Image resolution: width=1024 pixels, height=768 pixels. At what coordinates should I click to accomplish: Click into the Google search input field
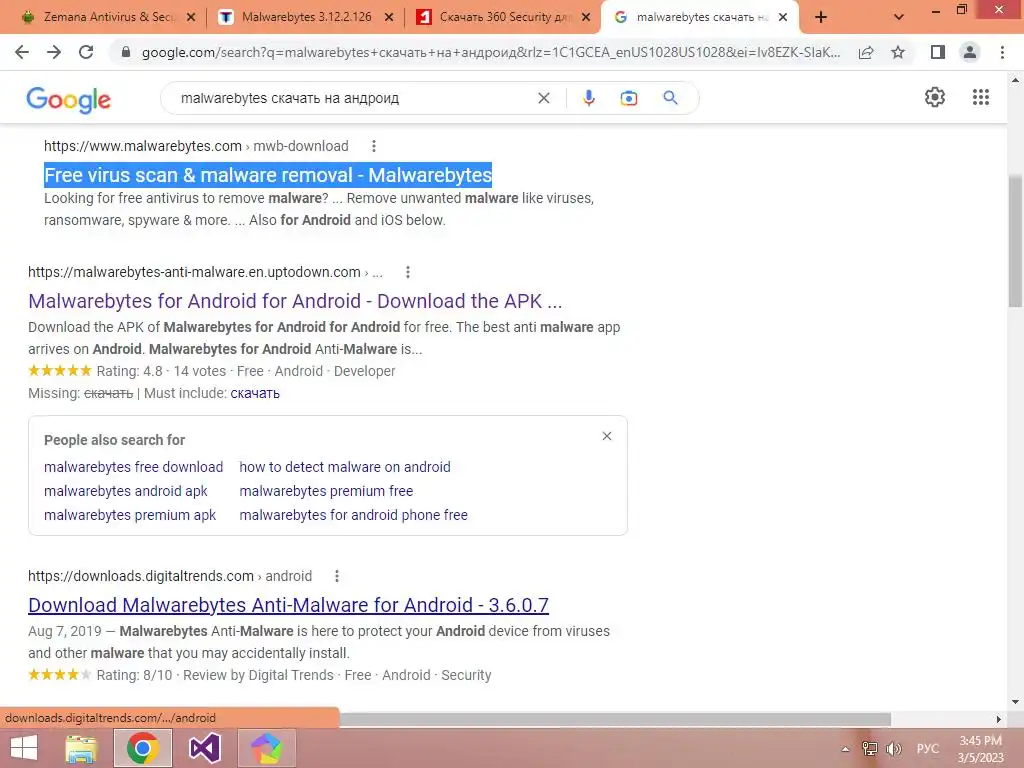pyautogui.click(x=353, y=98)
